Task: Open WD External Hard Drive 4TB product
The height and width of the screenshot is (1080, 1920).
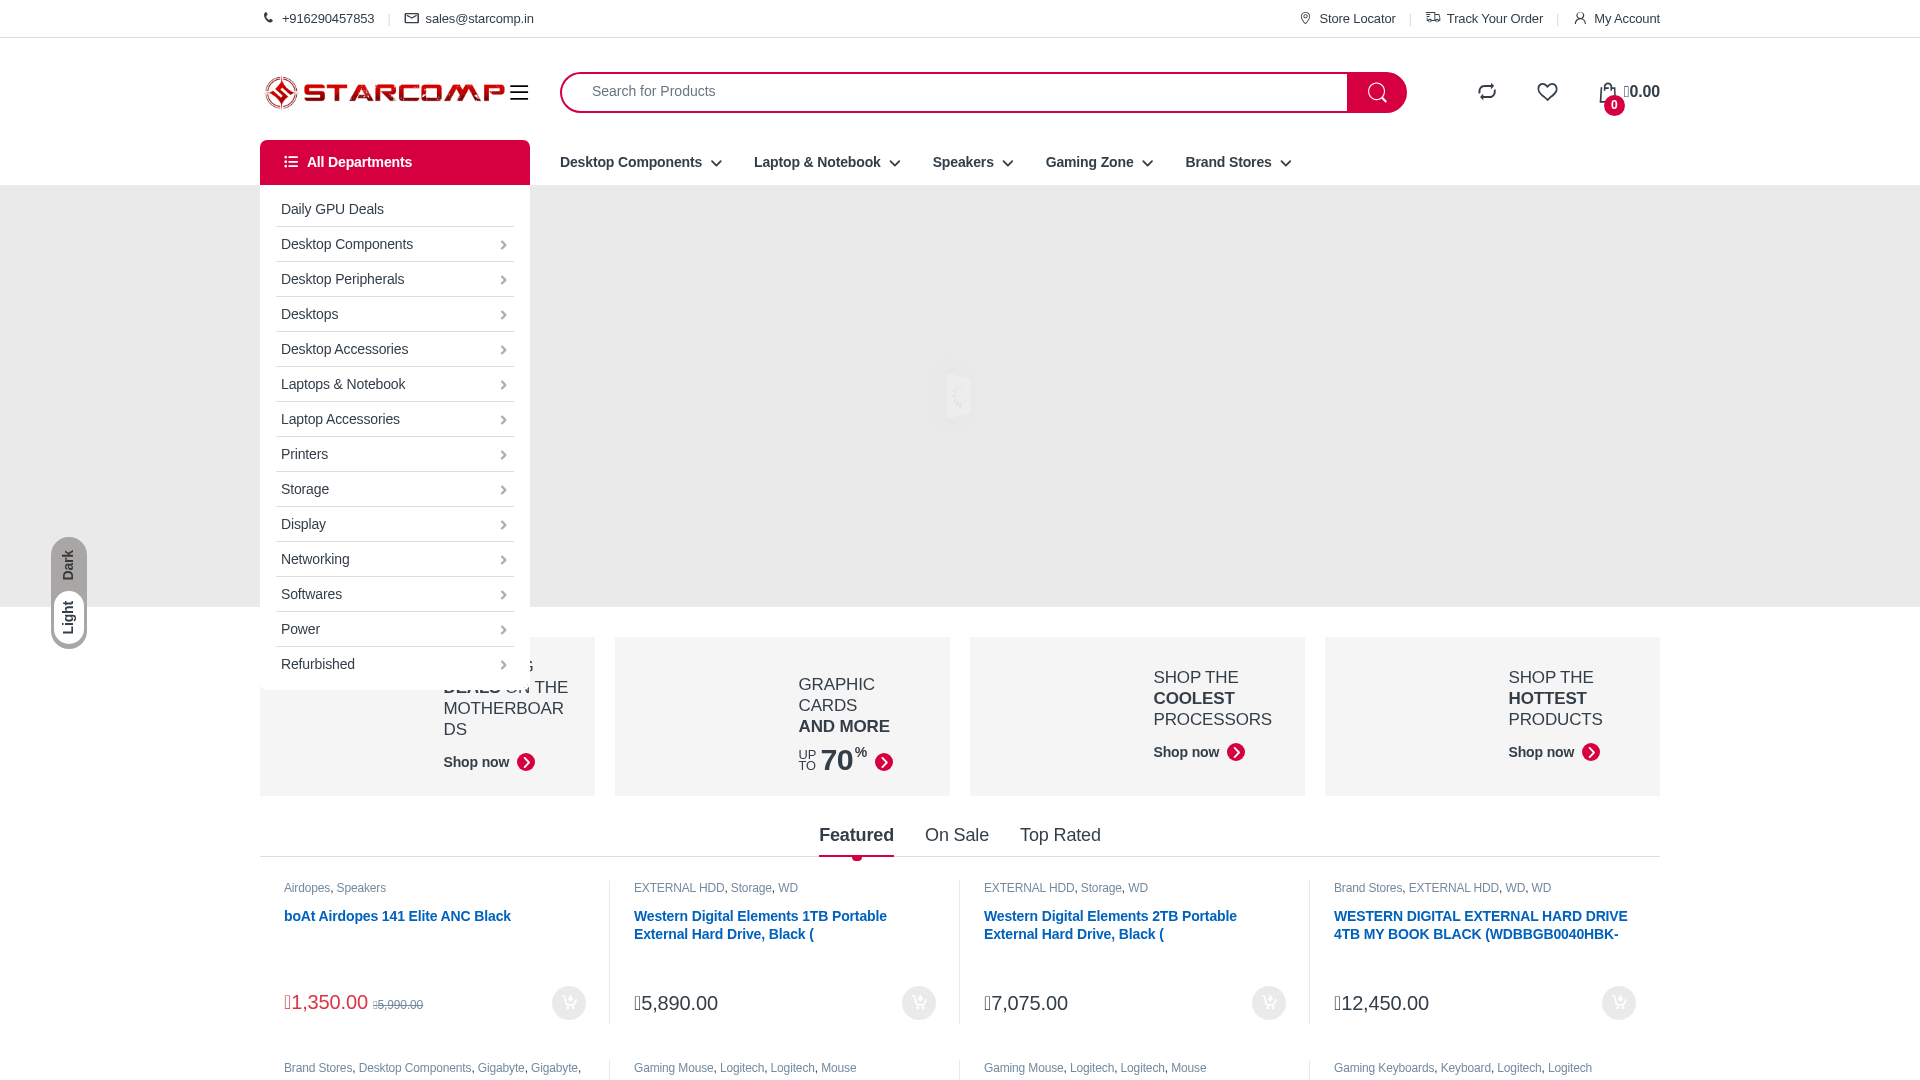Action: click(1481, 925)
